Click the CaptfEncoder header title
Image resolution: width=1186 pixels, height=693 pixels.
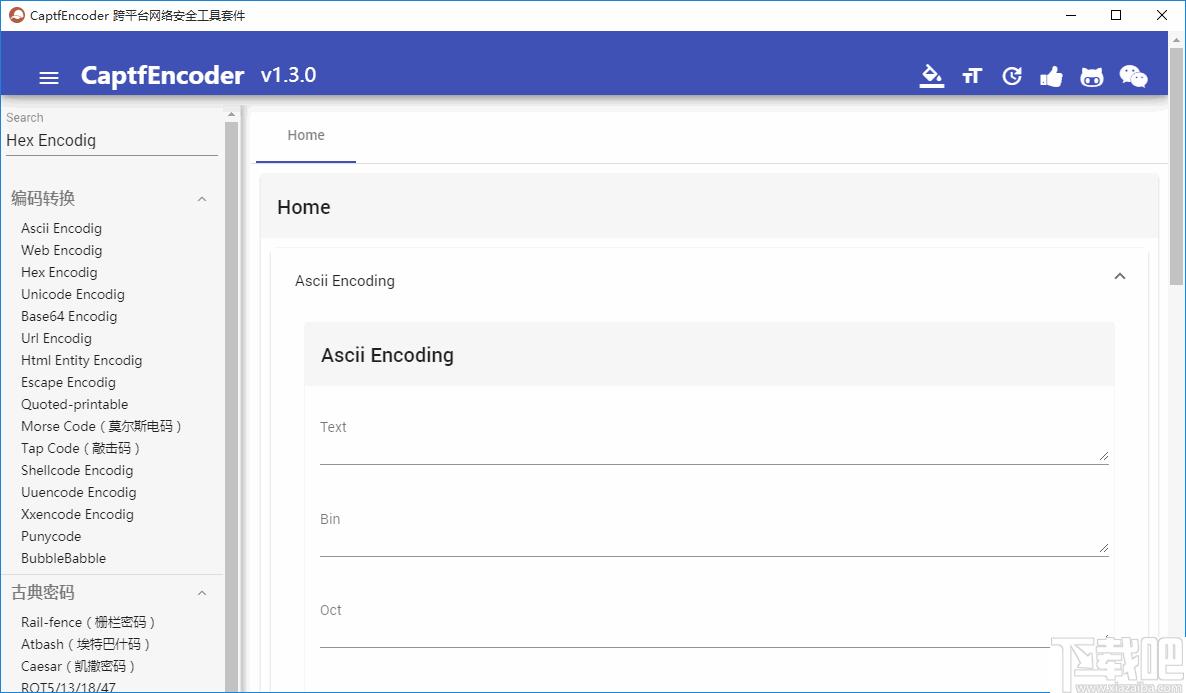163,75
